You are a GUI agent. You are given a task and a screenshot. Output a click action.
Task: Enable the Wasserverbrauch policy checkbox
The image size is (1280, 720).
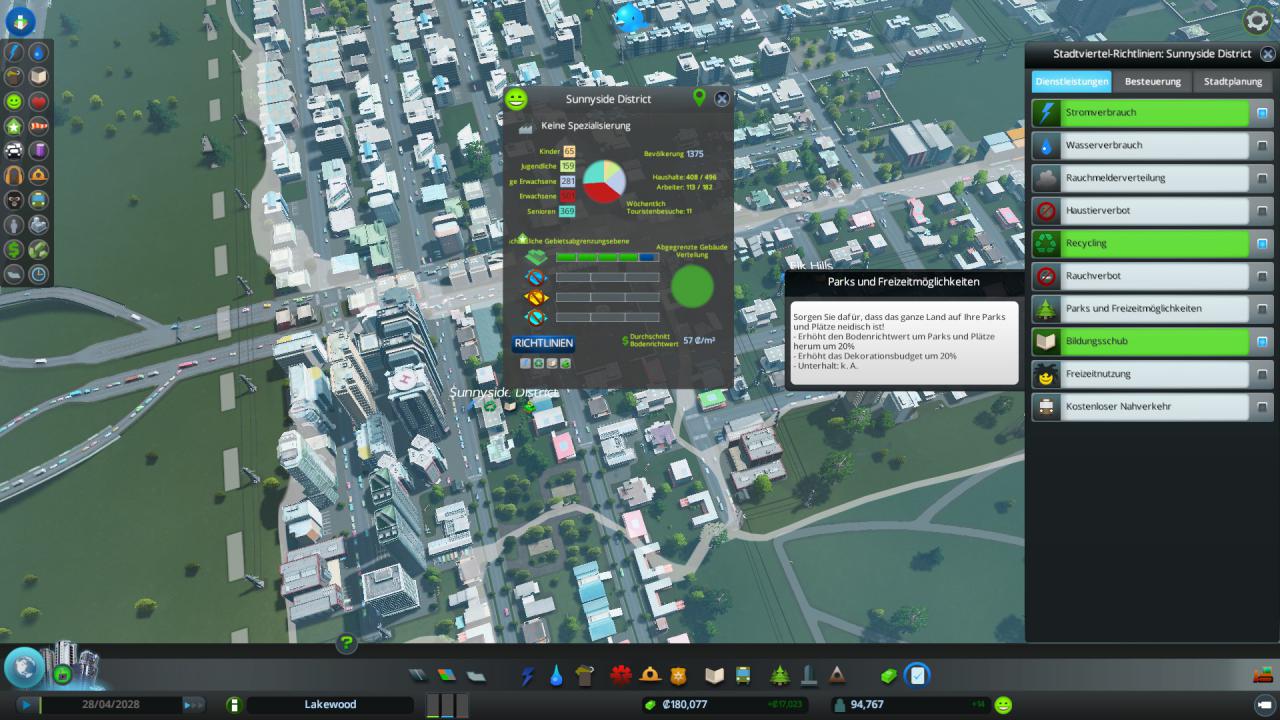coord(1262,146)
